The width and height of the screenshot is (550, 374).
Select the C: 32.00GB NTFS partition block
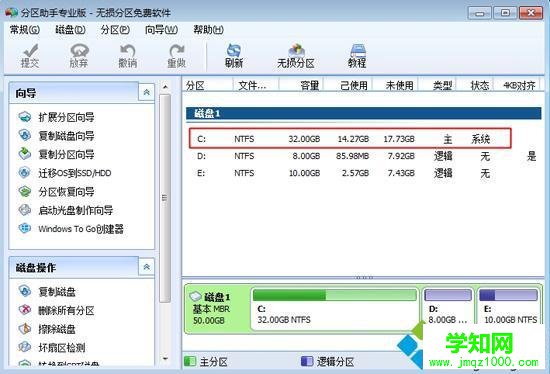pos(335,309)
